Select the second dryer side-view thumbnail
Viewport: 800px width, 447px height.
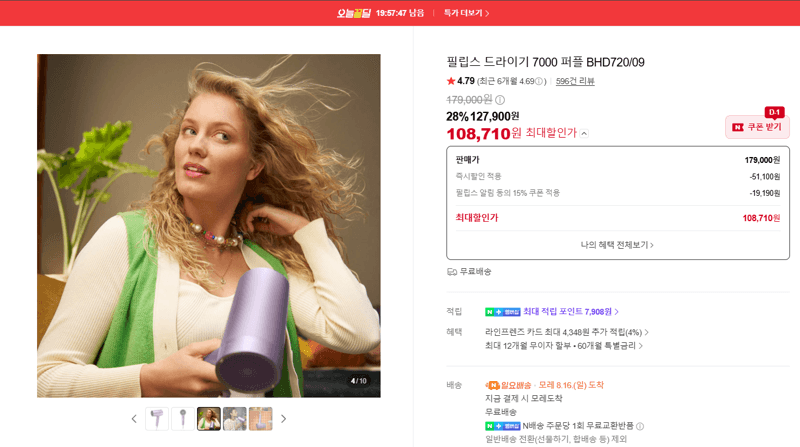183,419
